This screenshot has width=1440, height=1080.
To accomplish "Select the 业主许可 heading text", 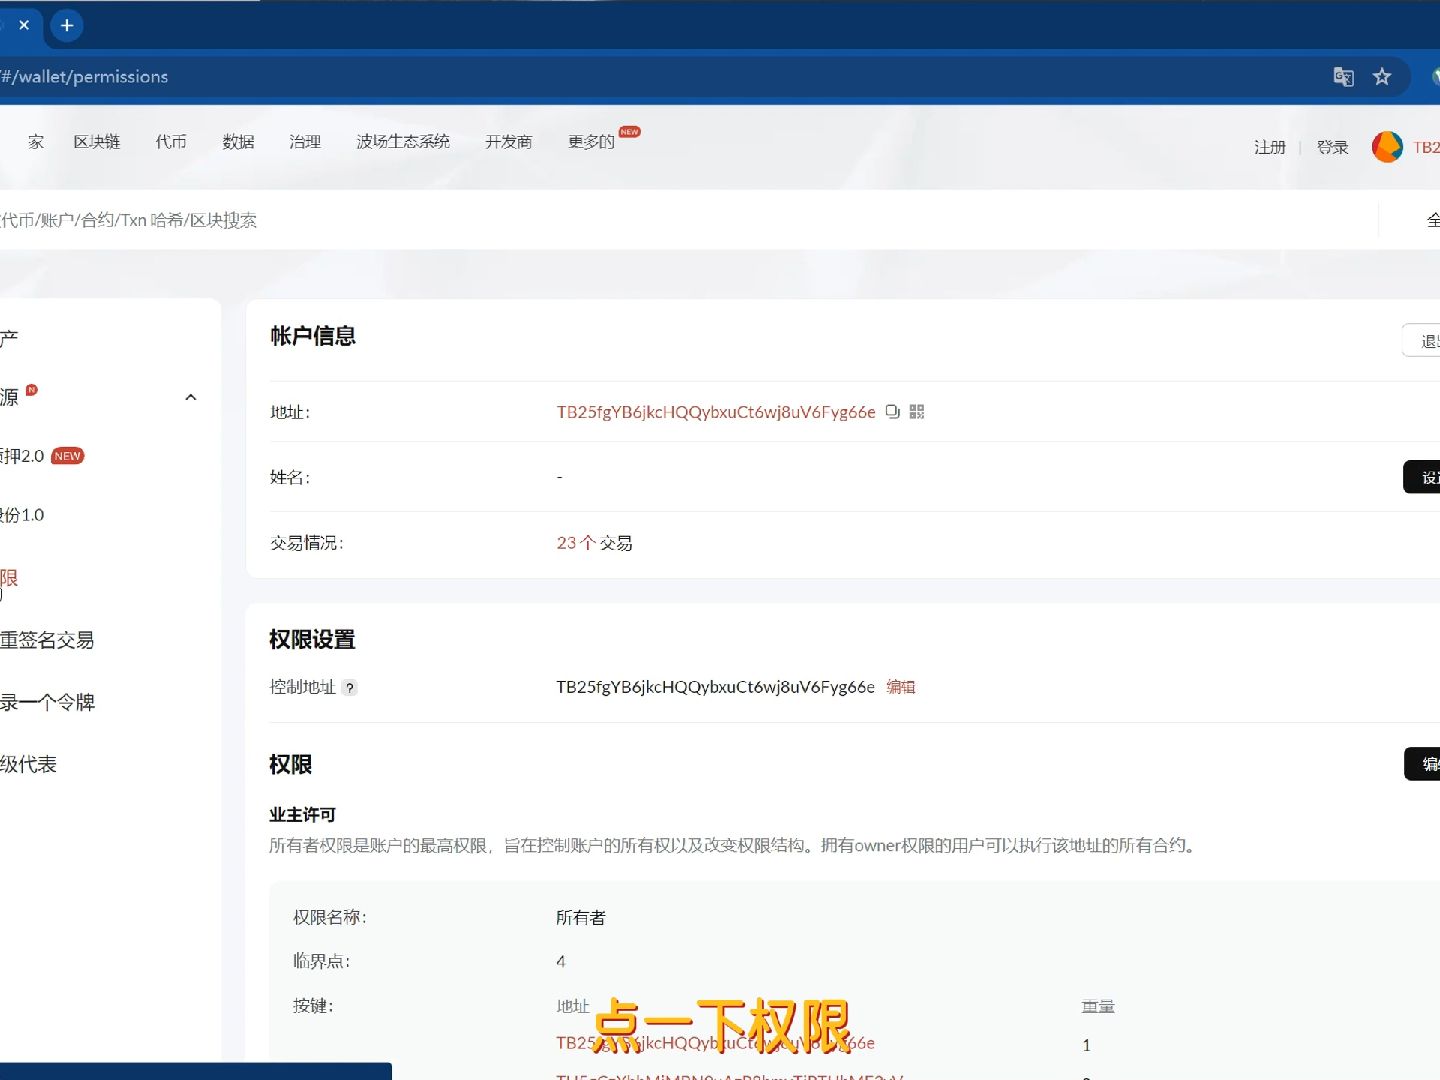I will [x=302, y=815].
